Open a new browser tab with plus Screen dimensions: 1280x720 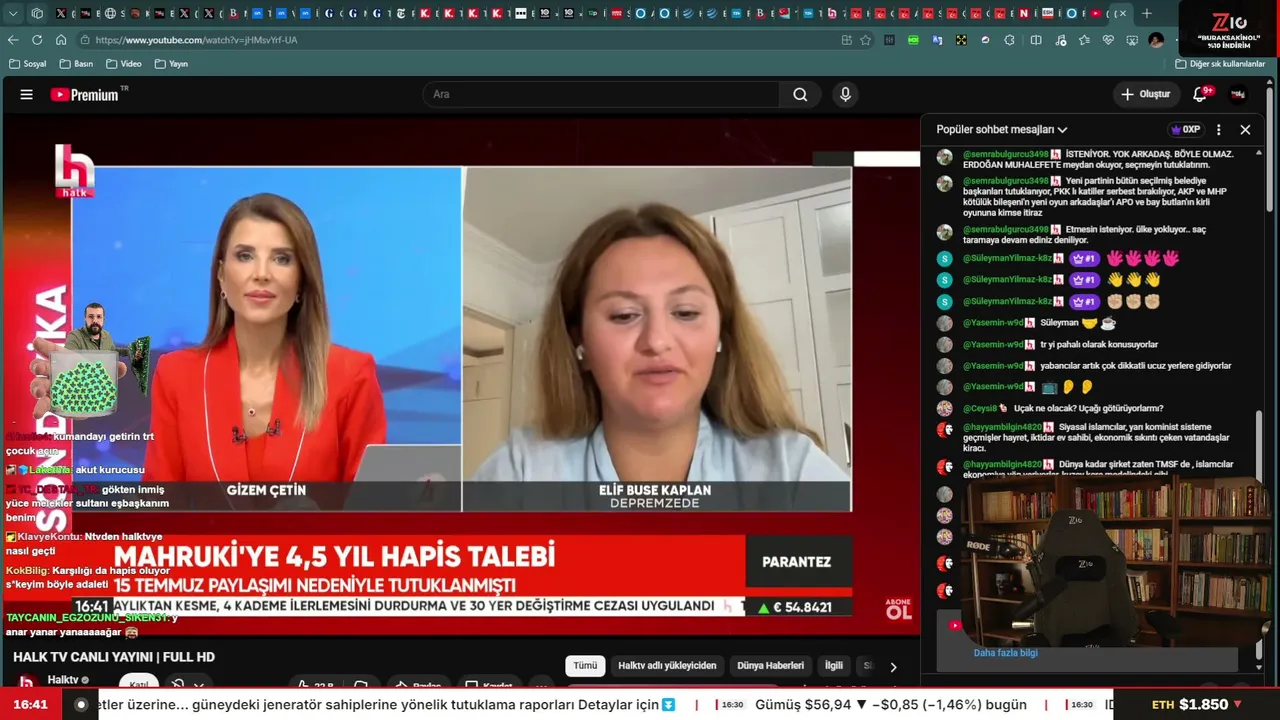click(x=1147, y=13)
